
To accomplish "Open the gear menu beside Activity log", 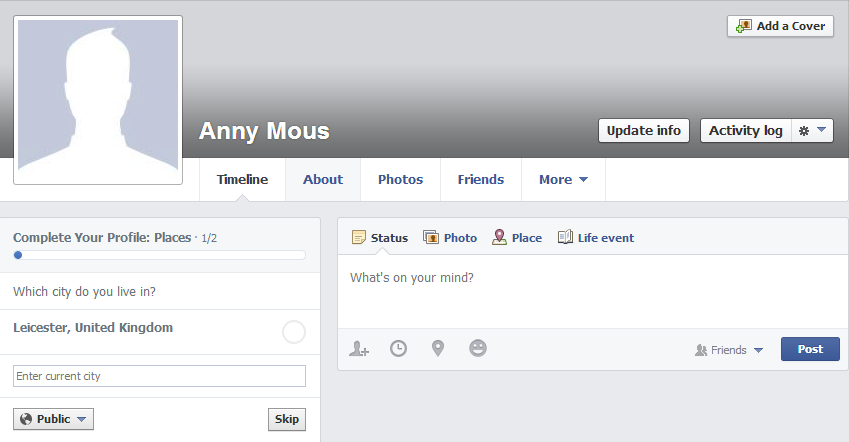I will point(812,131).
